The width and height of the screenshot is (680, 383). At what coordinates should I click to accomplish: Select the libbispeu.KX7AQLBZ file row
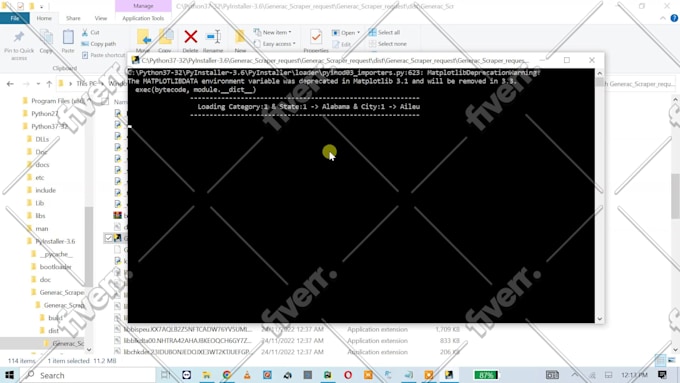pyautogui.click(x=286, y=329)
